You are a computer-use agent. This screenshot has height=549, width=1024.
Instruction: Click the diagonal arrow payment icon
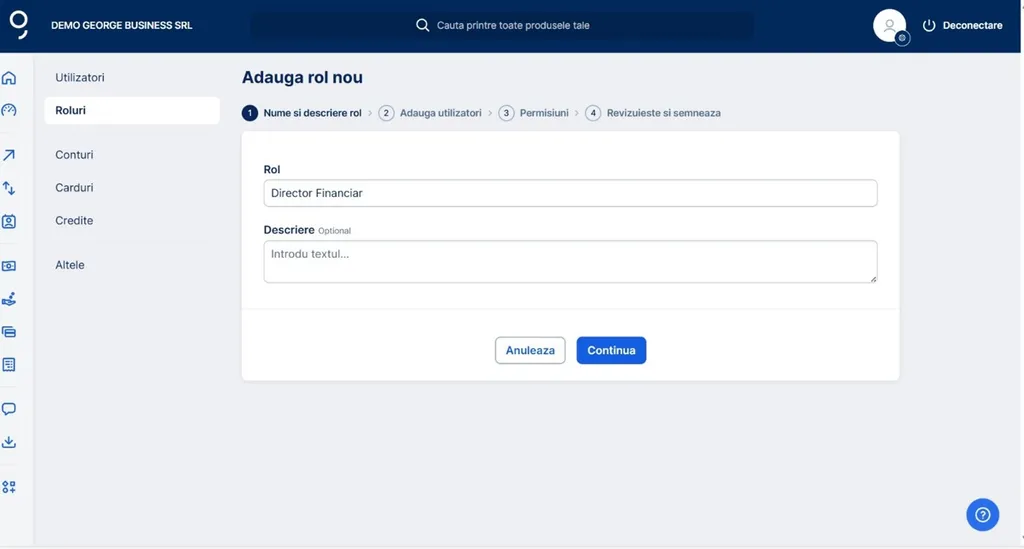[x=9, y=155]
